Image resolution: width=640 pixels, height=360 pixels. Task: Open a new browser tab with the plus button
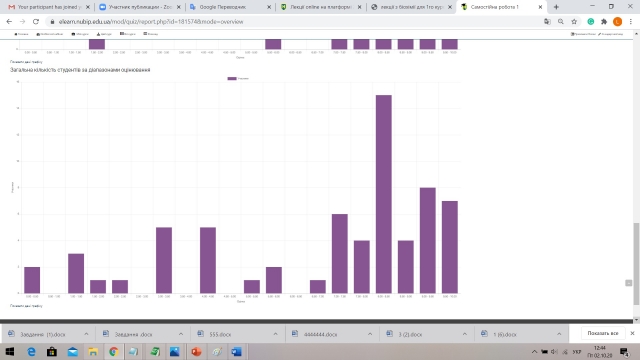pyautogui.click(x=556, y=7)
